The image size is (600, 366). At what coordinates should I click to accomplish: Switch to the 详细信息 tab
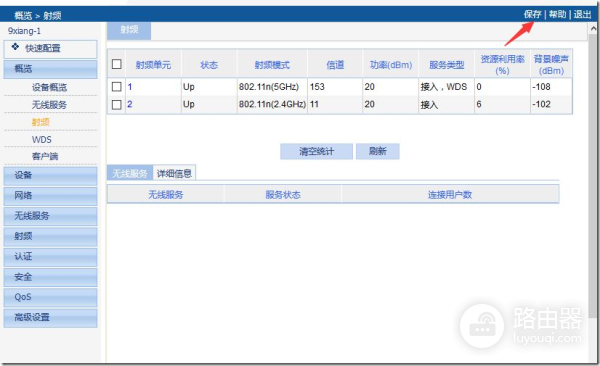pyautogui.click(x=174, y=173)
